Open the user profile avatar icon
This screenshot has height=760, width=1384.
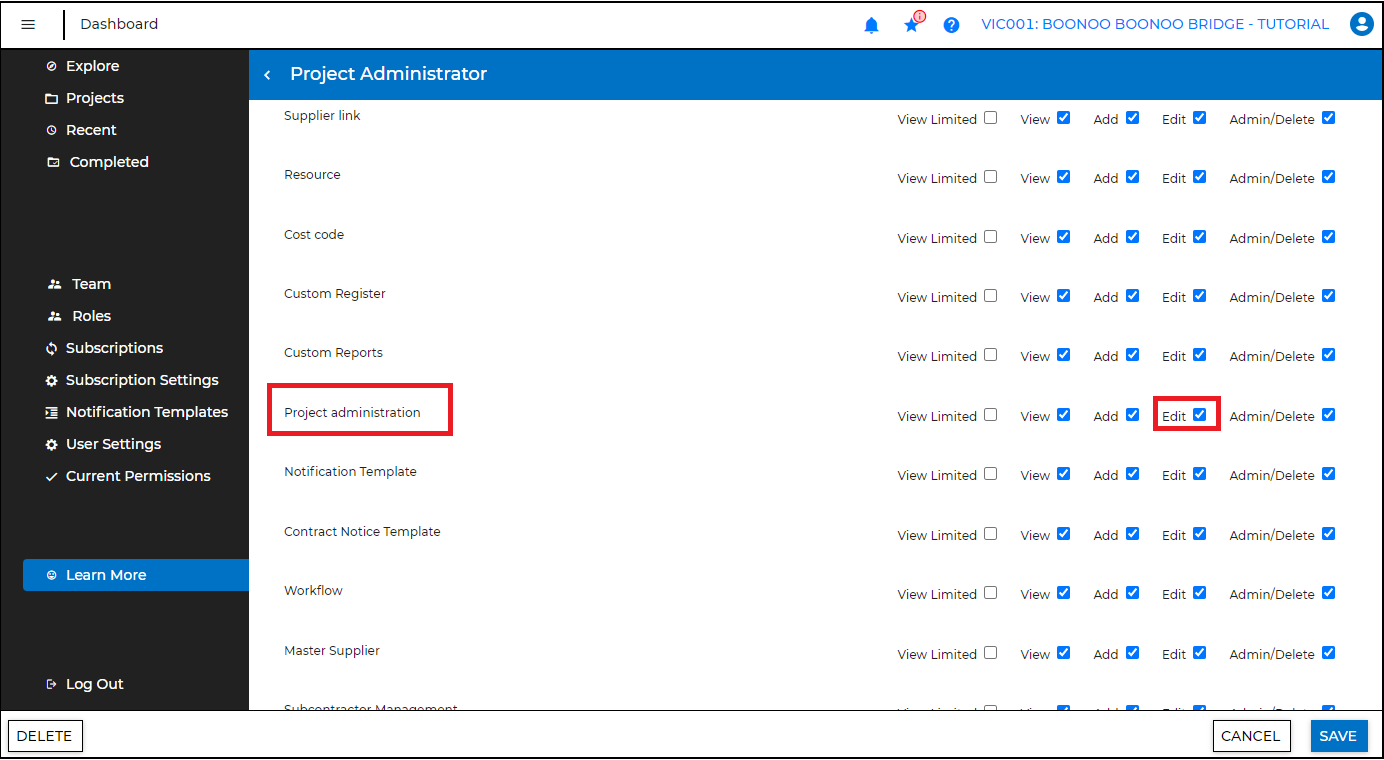coord(1360,25)
